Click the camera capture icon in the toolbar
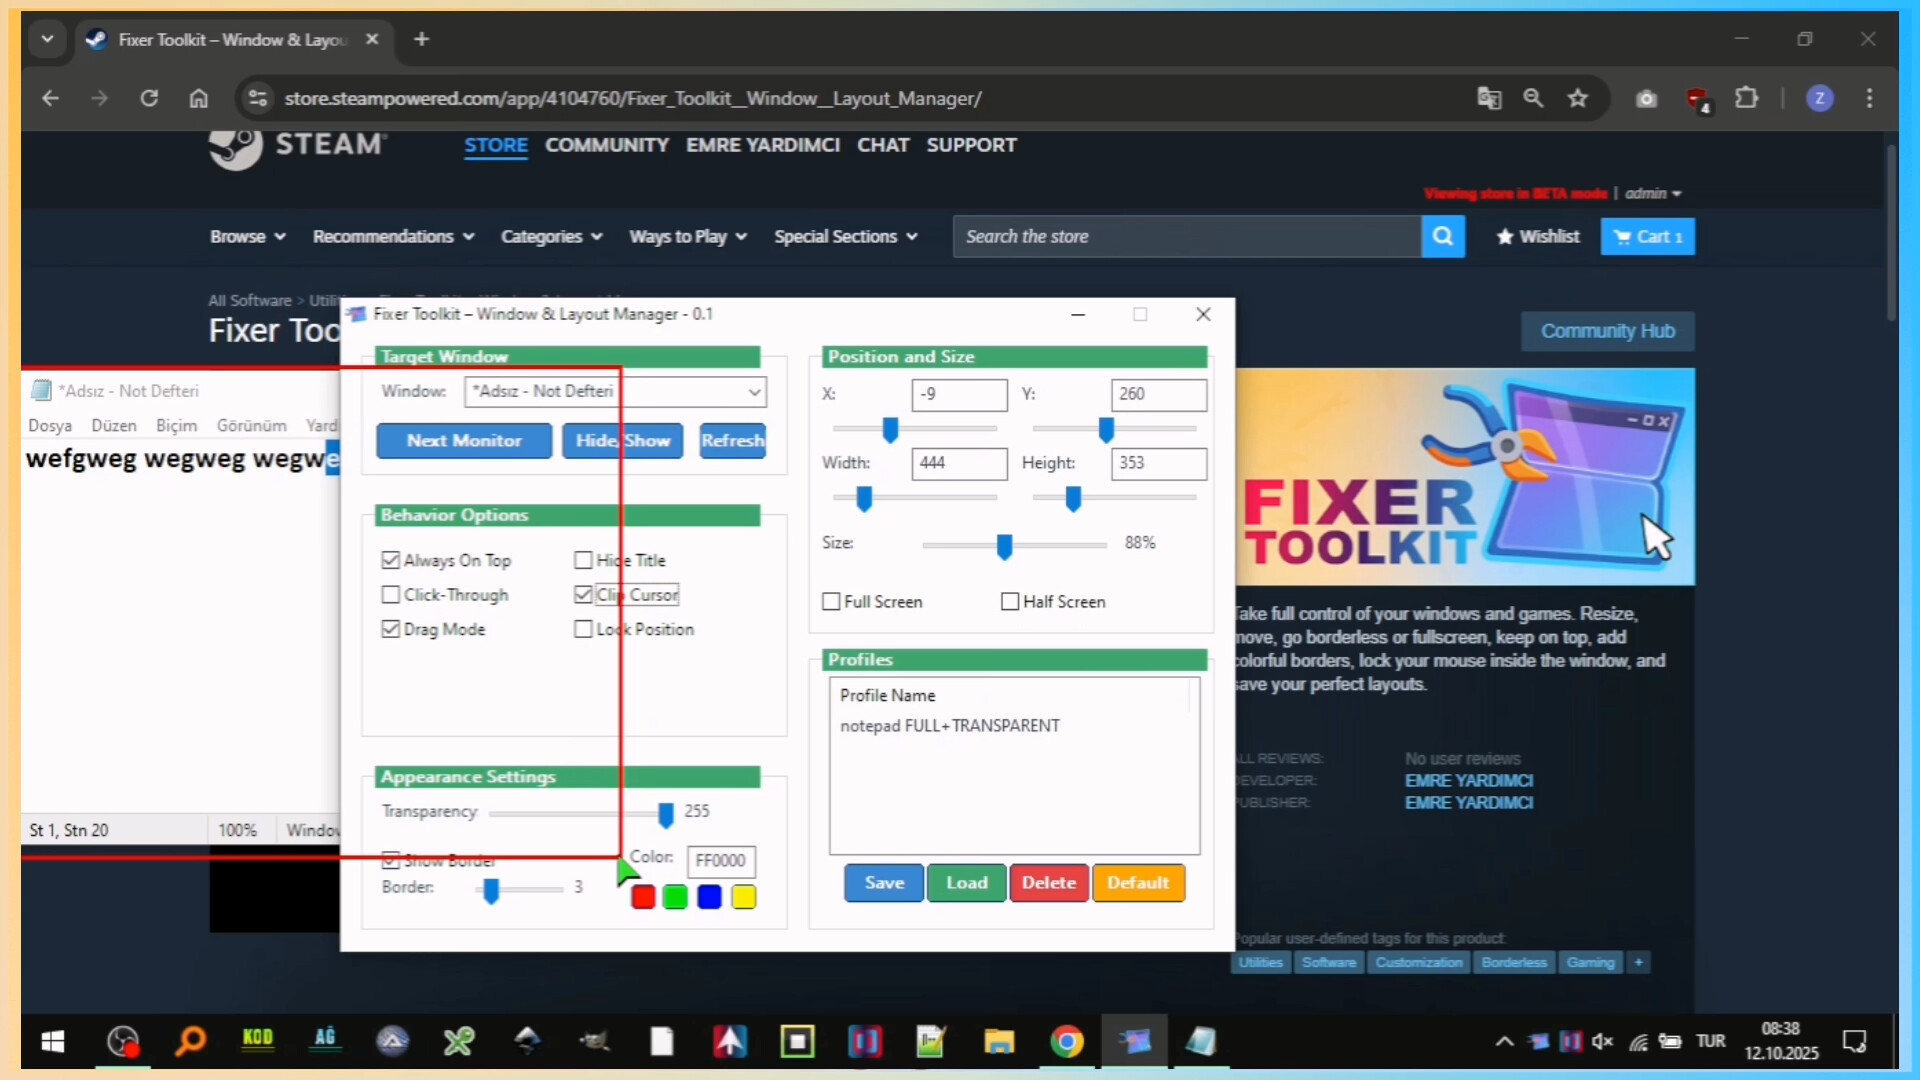 (1646, 98)
